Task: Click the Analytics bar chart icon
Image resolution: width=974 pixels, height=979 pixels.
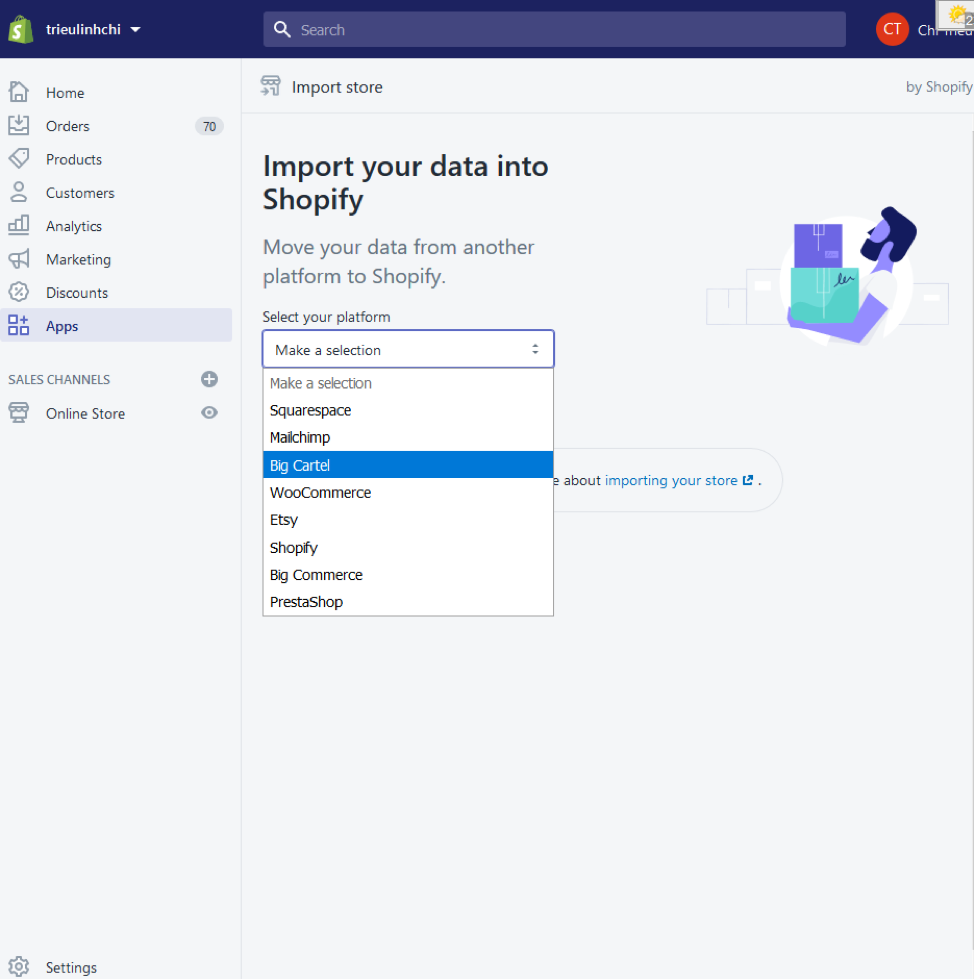Action: click(x=19, y=225)
